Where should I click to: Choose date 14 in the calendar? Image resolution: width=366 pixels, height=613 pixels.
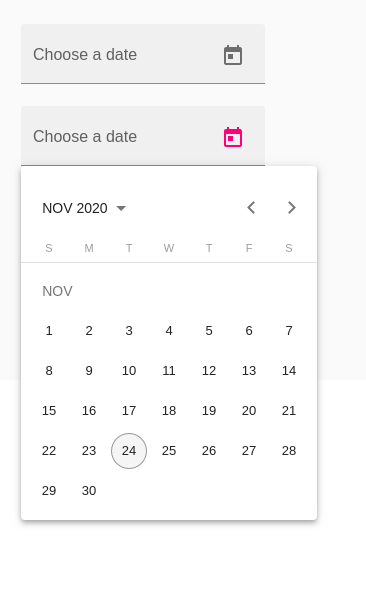coord(289,371)
